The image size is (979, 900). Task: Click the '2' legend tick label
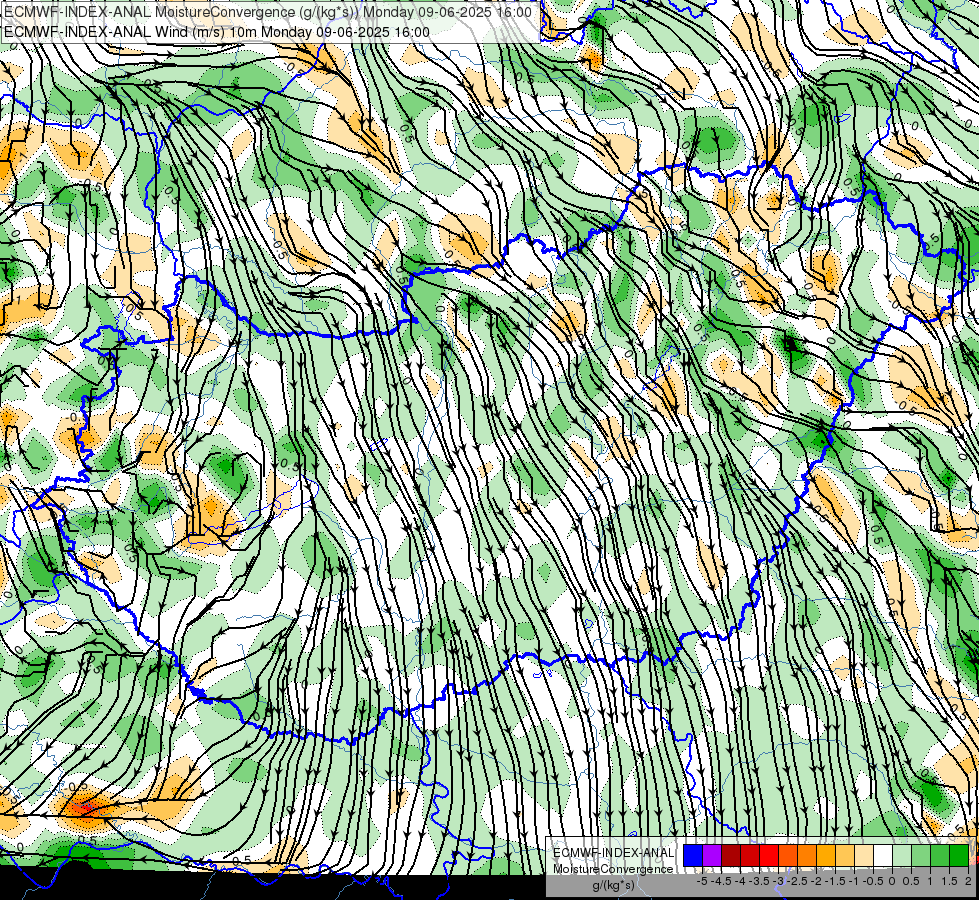pyautogui.click(x=968, y=881)
